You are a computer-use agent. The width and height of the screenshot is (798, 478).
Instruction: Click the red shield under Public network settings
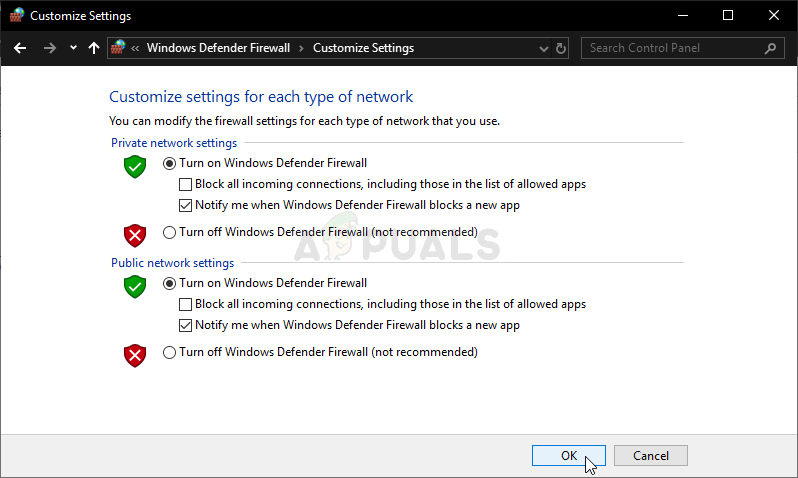point(134,355)
